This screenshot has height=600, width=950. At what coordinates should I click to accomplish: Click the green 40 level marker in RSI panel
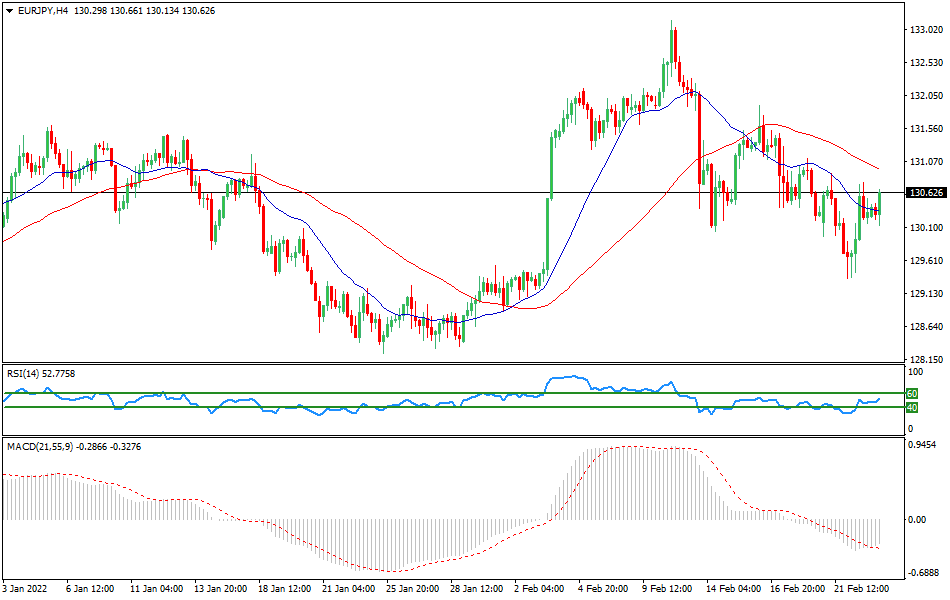(x=911, y=408)
